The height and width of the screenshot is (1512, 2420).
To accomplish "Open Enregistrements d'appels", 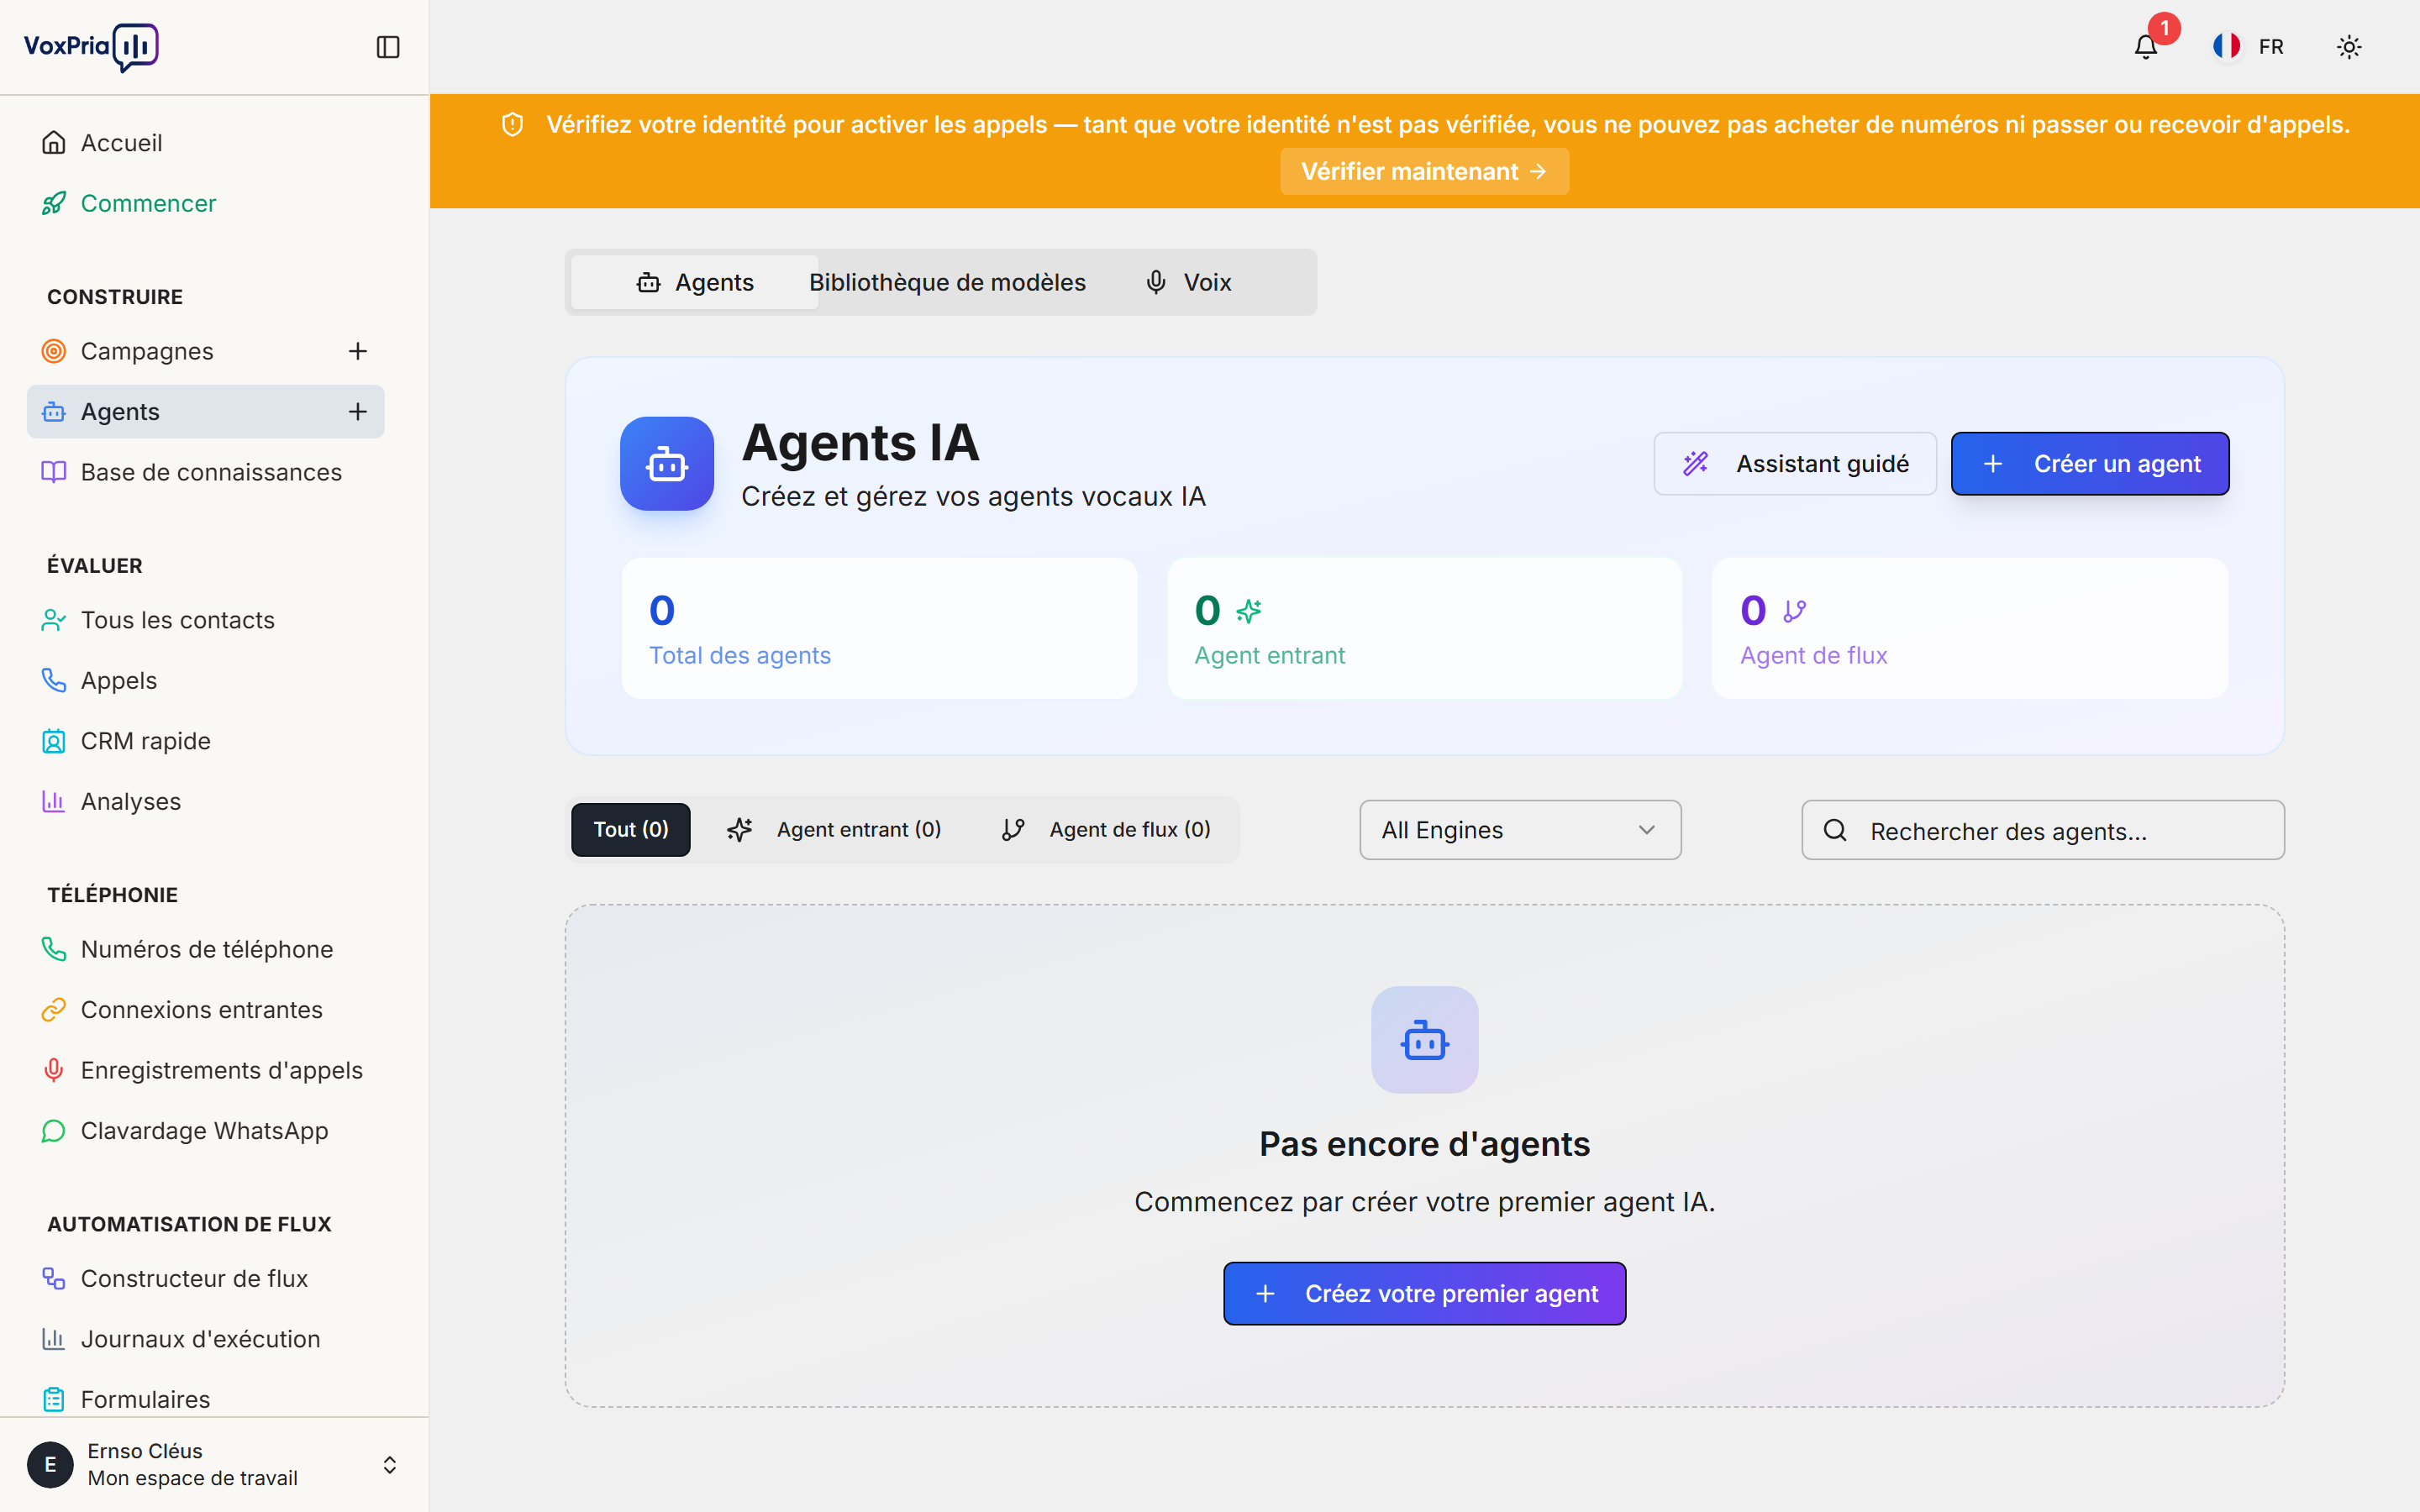I will point(205,1070).
